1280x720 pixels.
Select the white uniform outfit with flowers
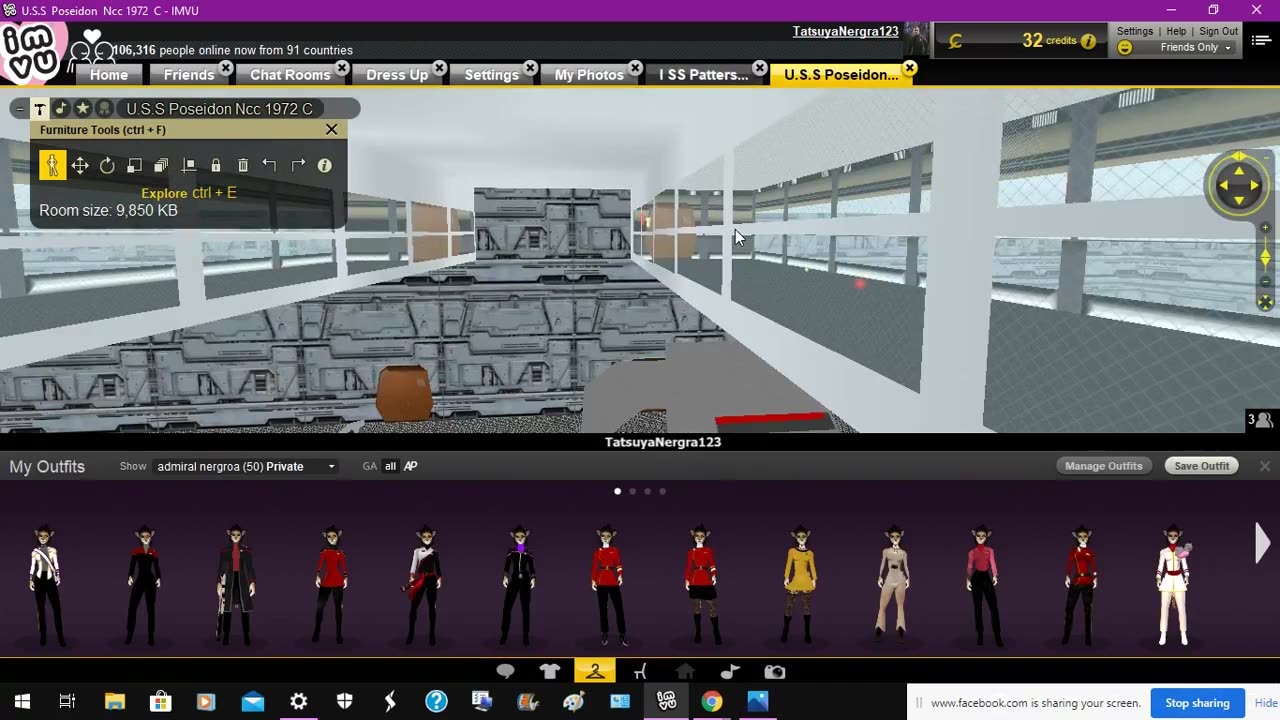(x=1173, y=586)
